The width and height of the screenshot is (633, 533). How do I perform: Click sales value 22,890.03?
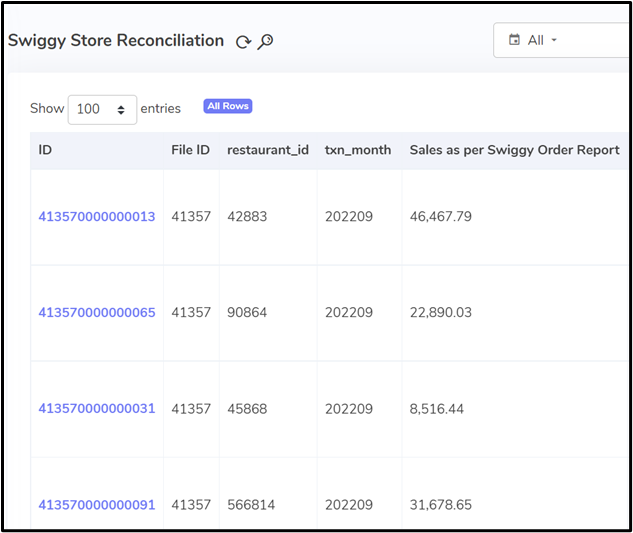(441, 313)
